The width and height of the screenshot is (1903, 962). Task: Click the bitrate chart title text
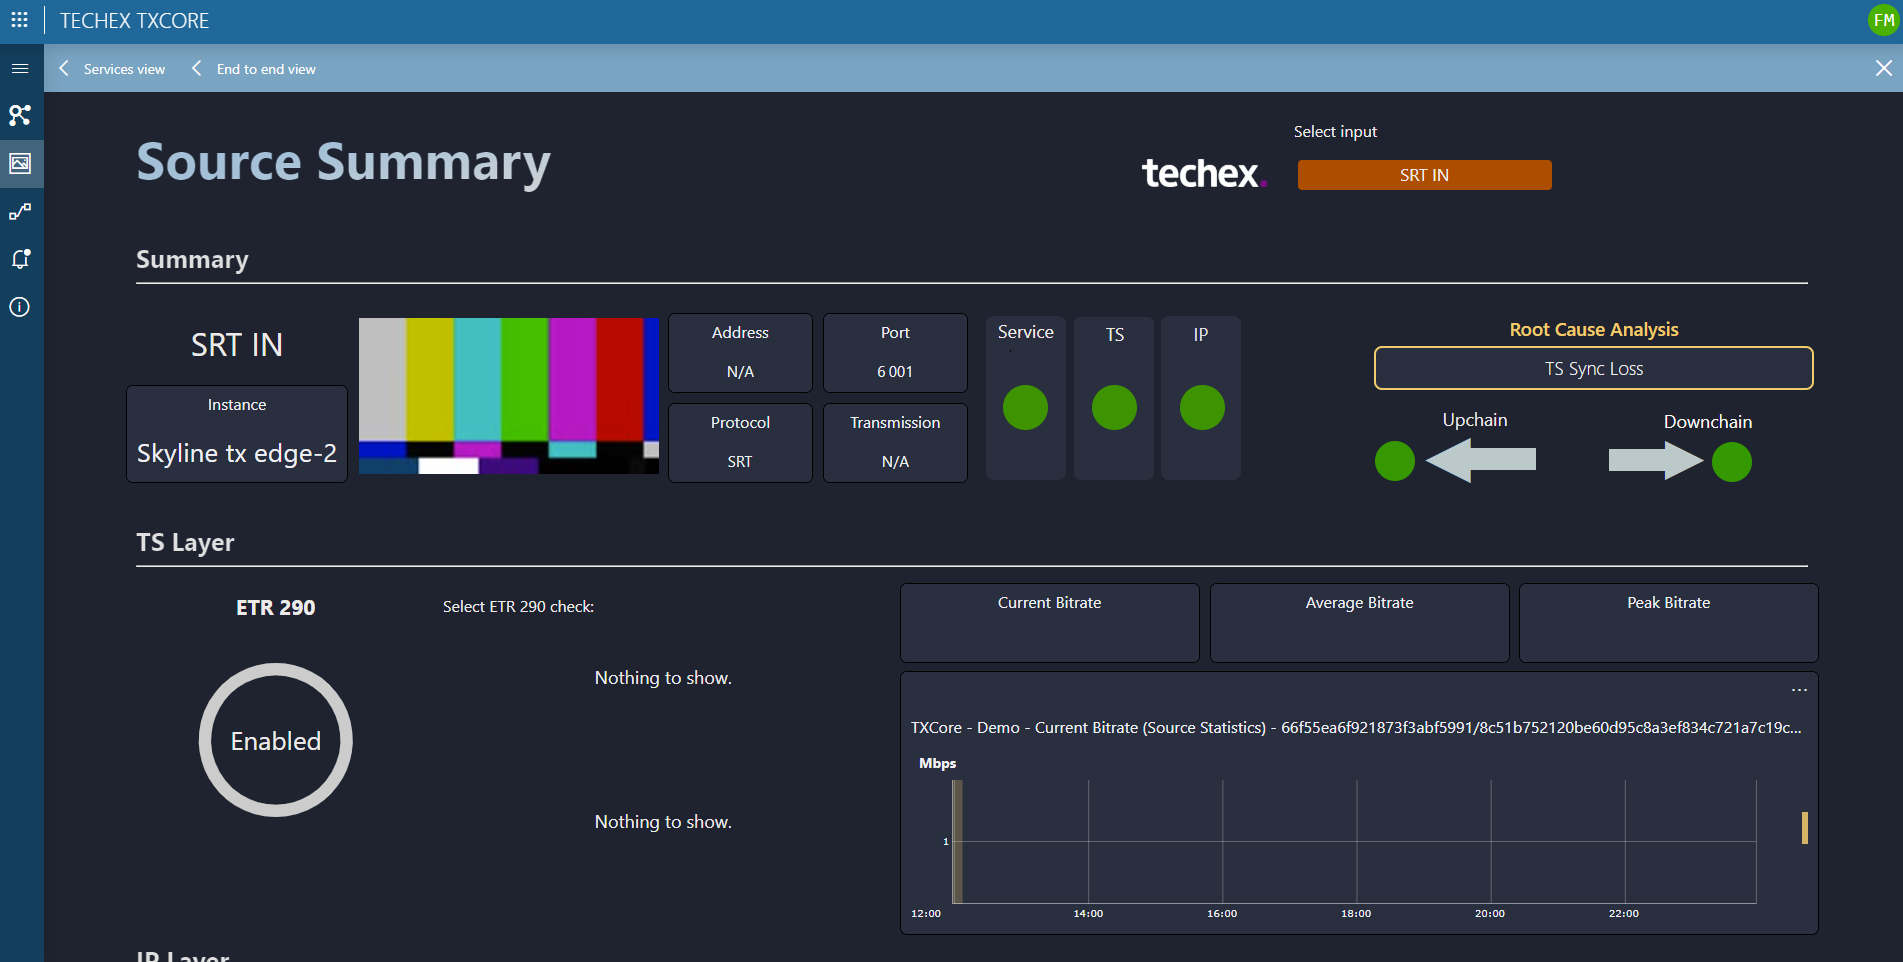point(1356,728)
